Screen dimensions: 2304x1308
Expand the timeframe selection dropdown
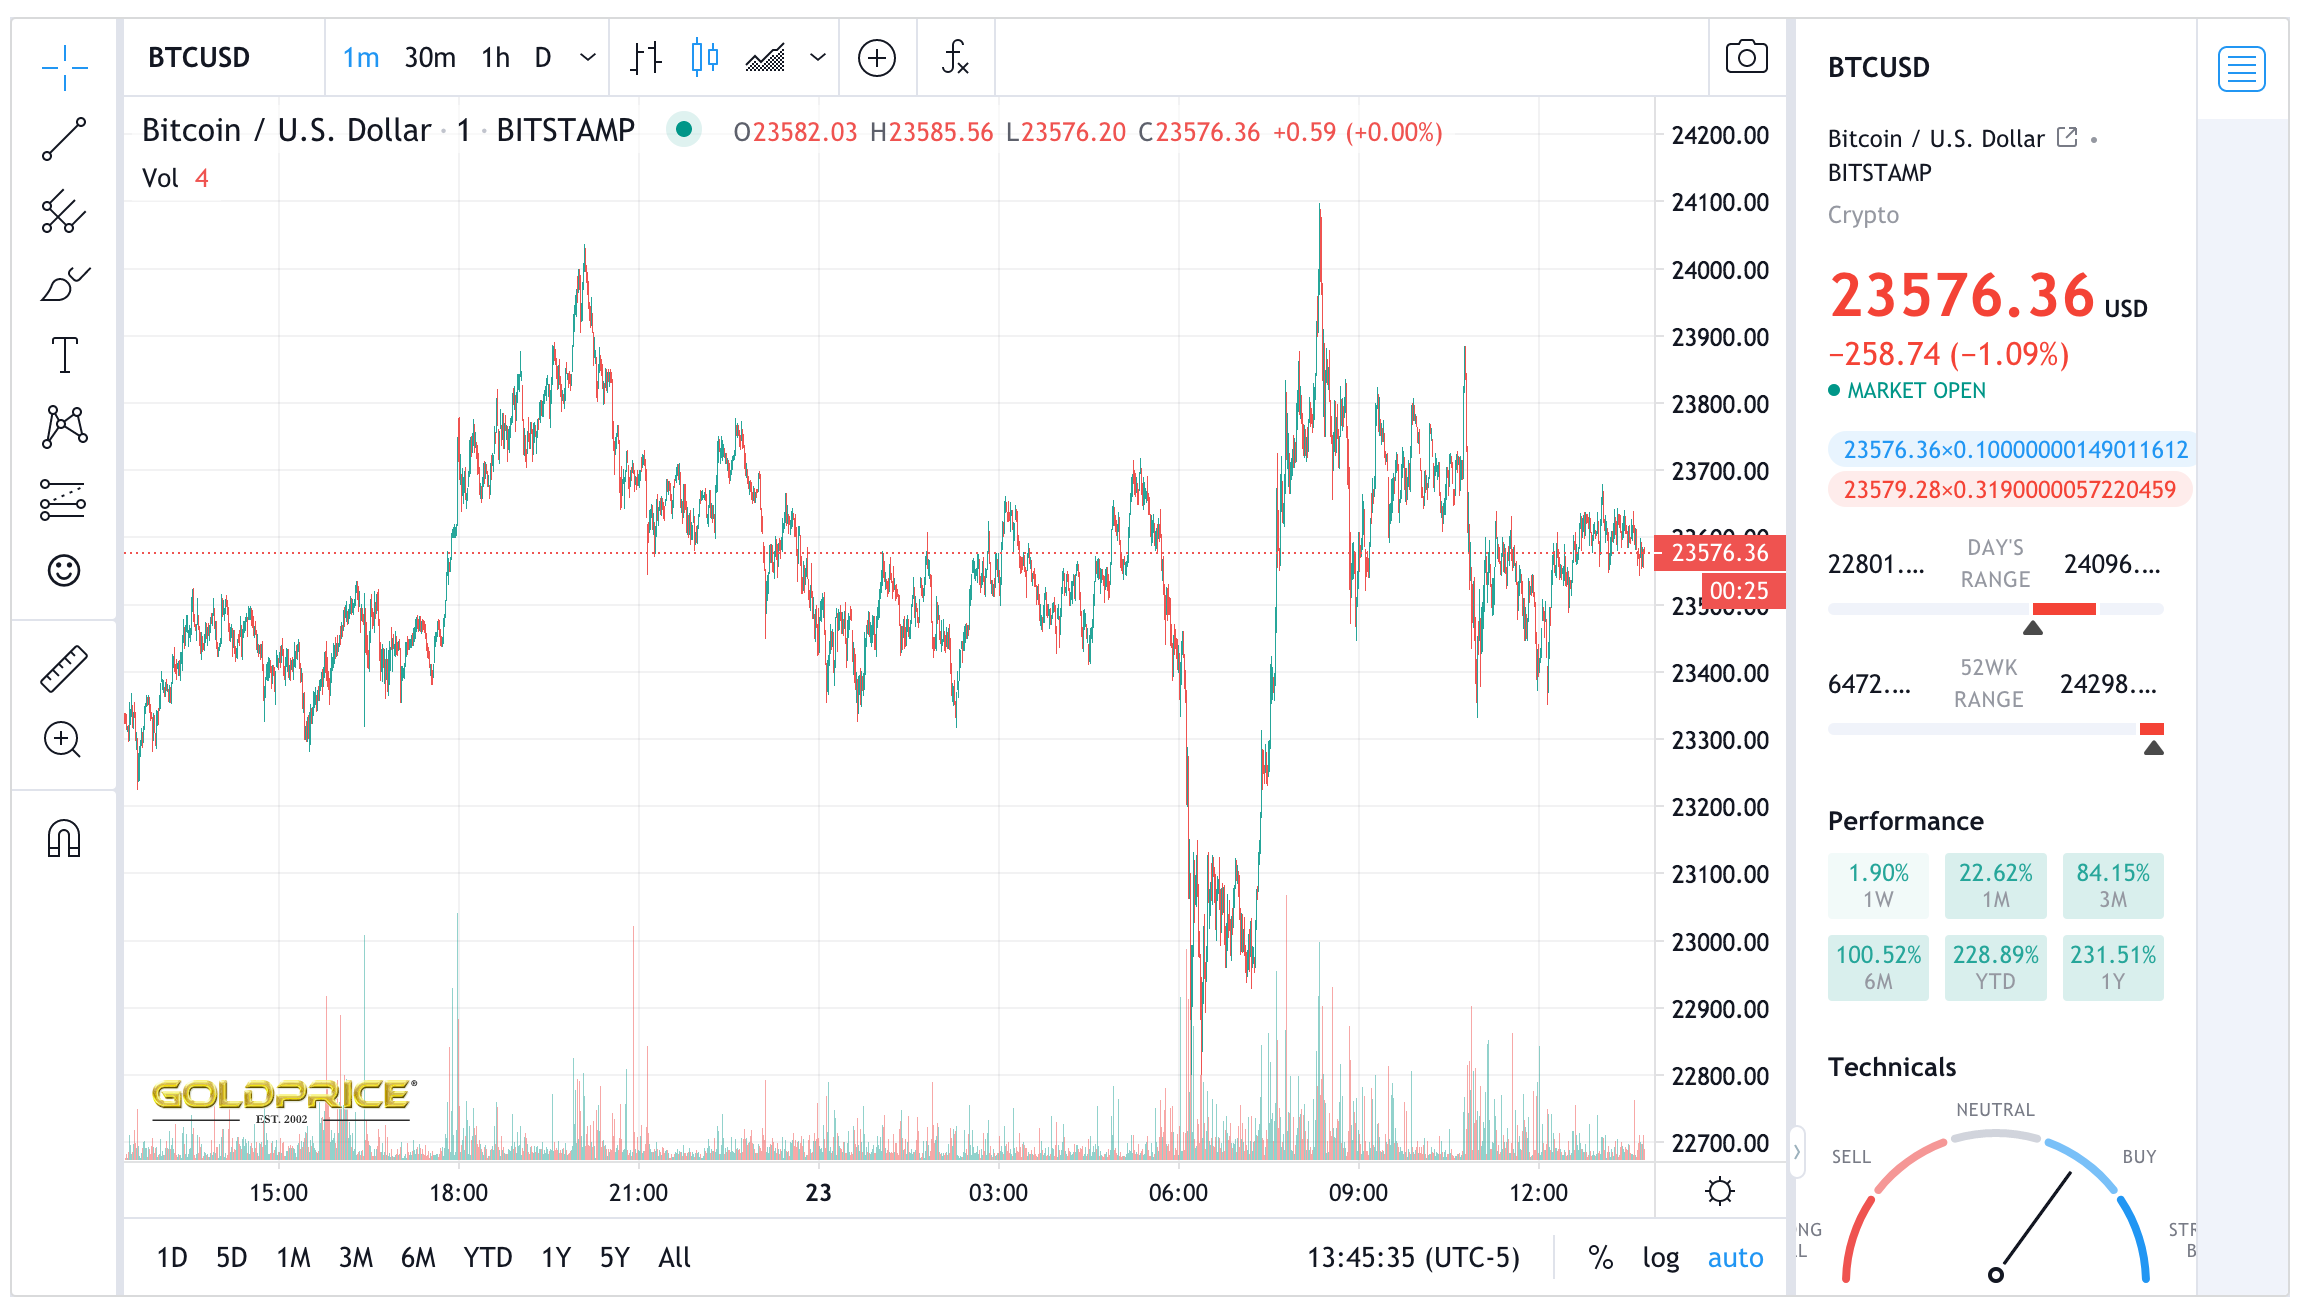[586, 57]
